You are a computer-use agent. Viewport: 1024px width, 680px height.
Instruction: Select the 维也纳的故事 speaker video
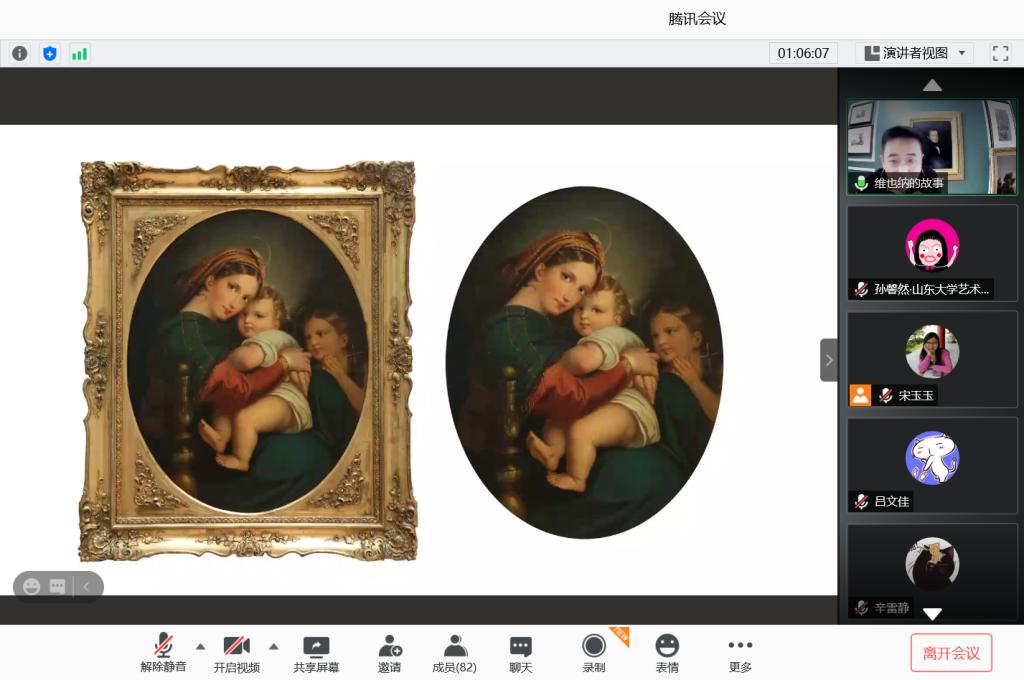point(932,147)
